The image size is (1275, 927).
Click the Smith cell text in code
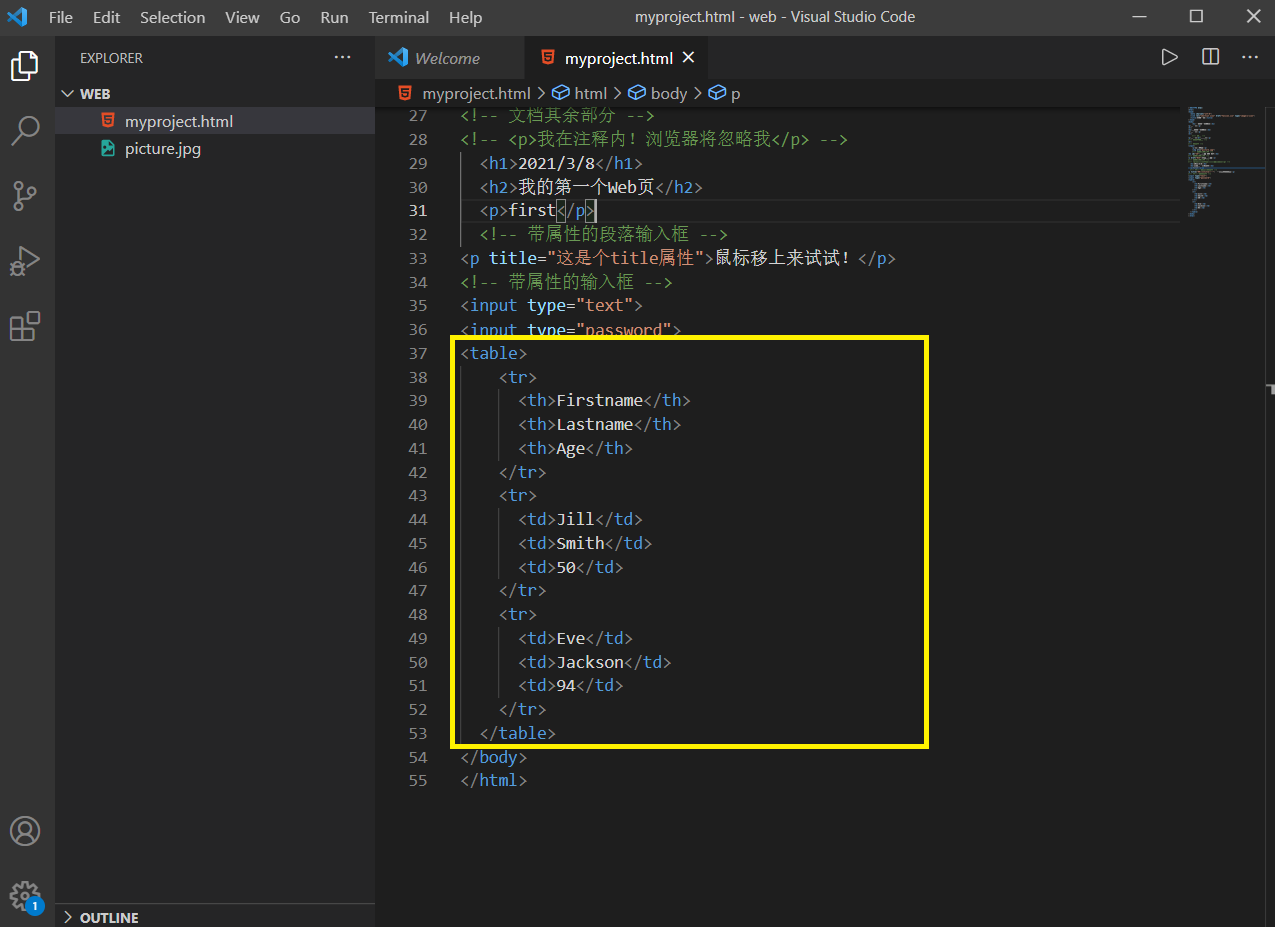[580, 543]
